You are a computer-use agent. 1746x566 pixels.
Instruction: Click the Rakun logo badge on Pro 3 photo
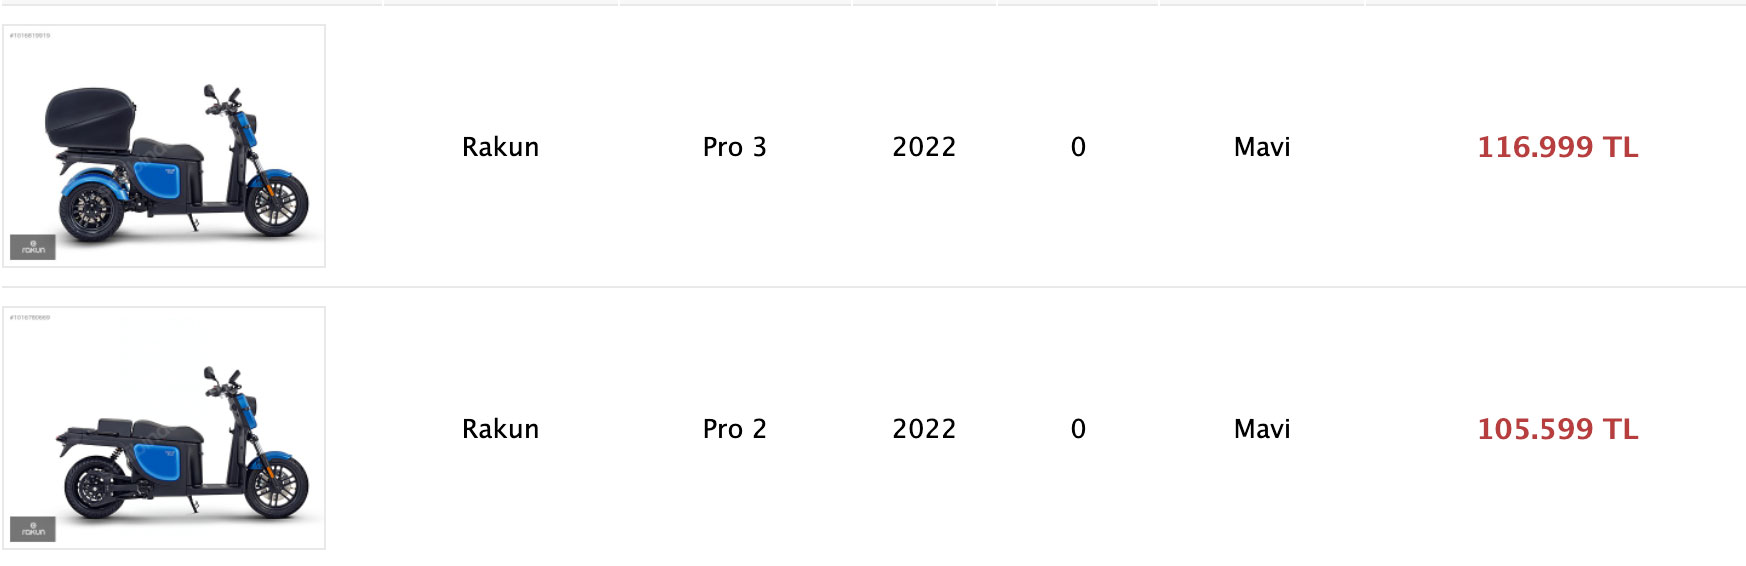[33, 247]
